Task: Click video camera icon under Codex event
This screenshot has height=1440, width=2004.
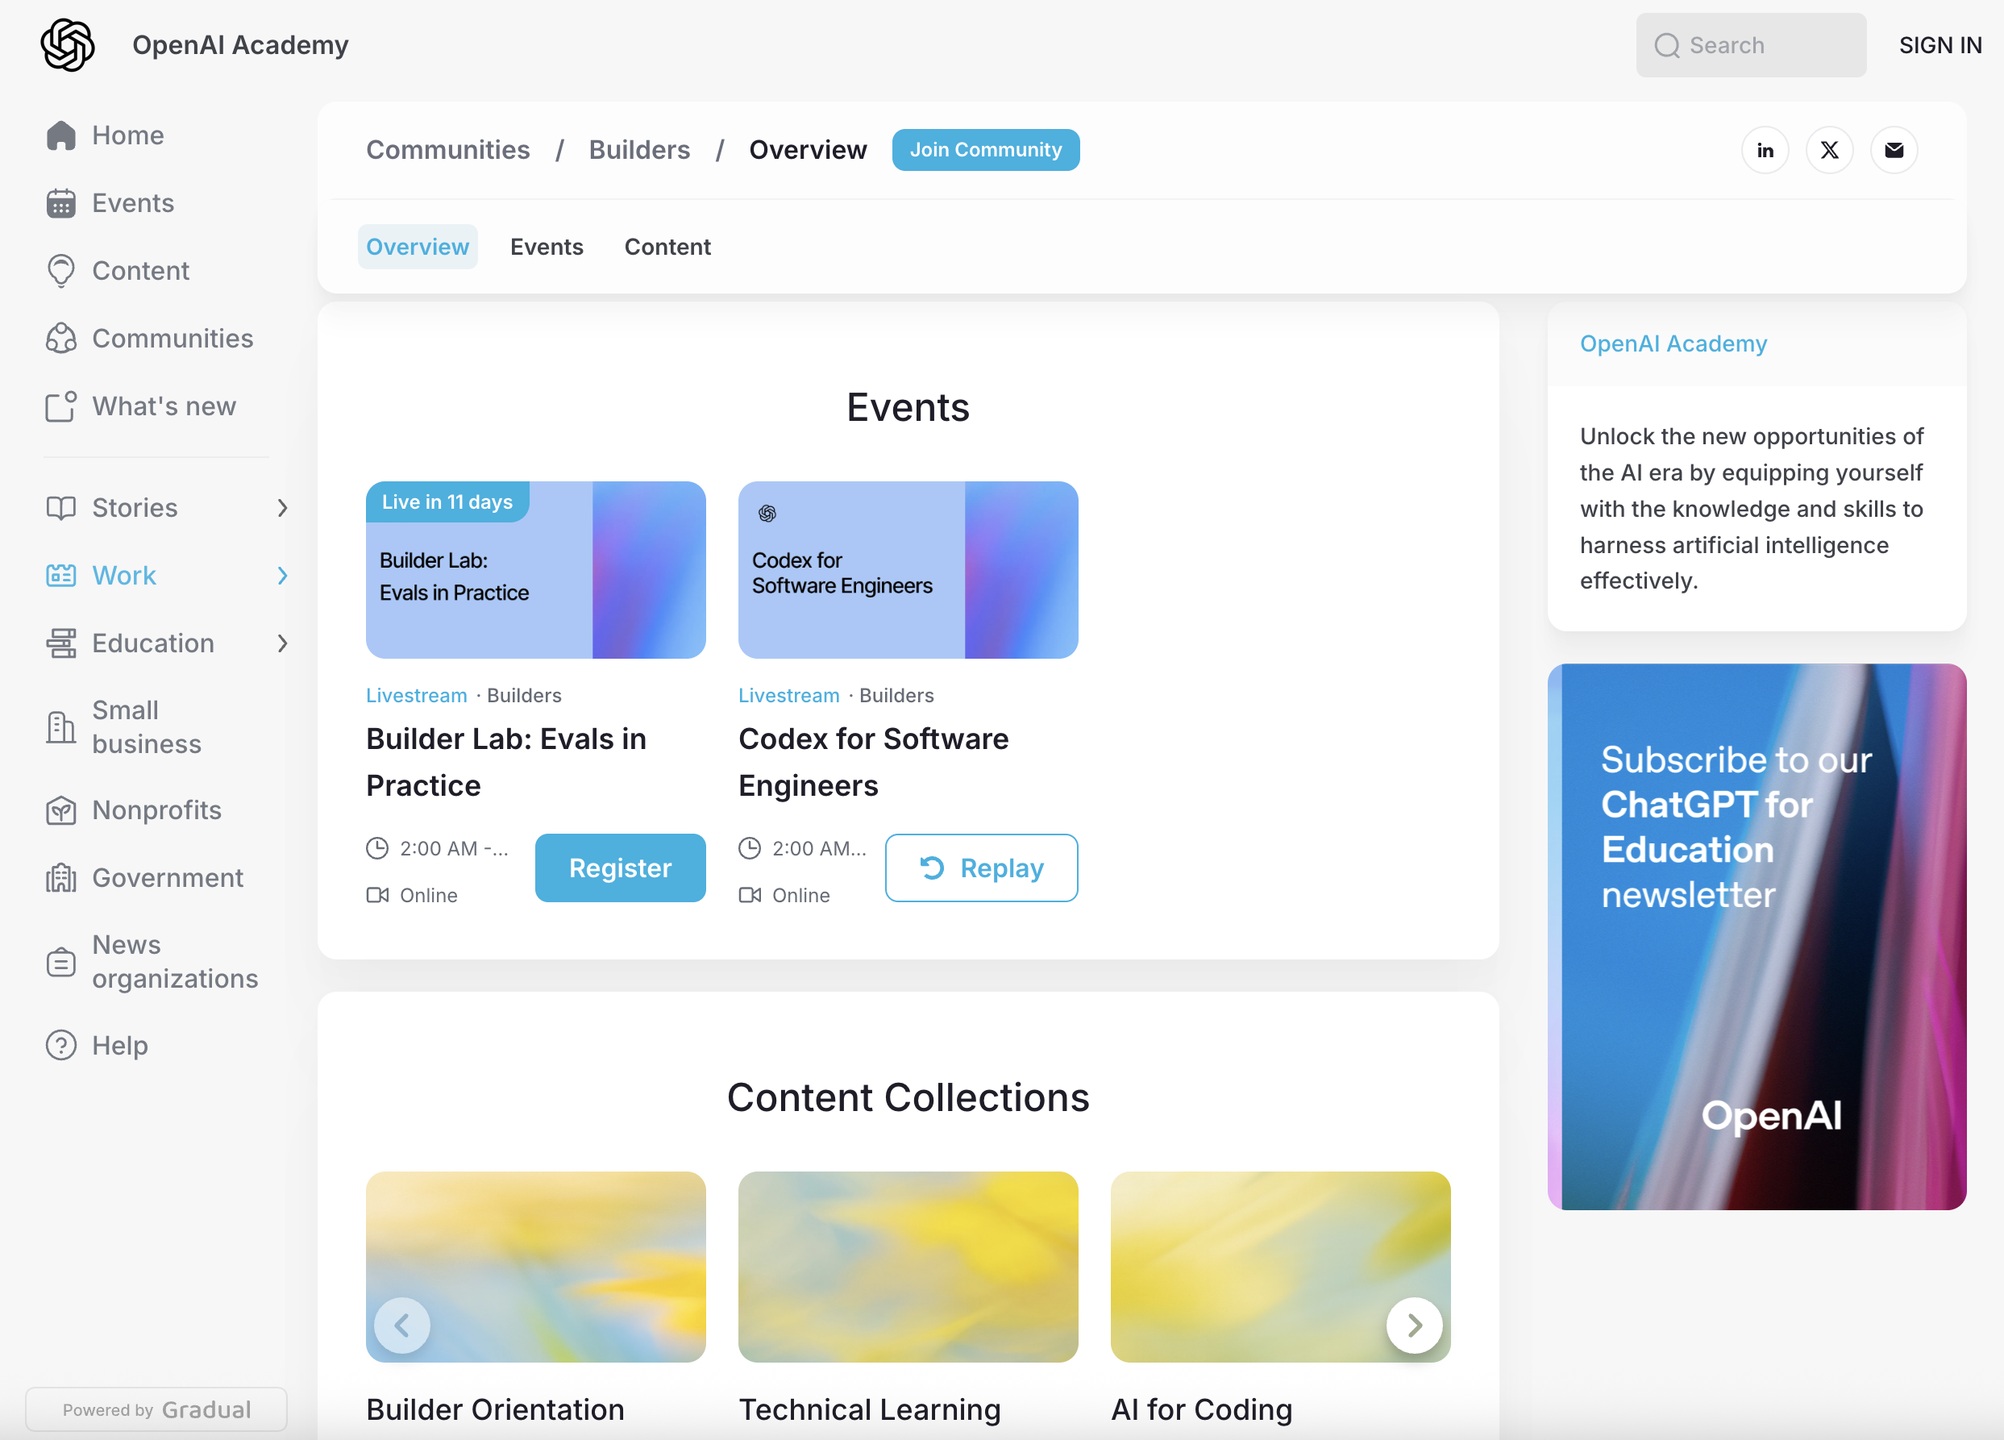Action: click(750, 895)
